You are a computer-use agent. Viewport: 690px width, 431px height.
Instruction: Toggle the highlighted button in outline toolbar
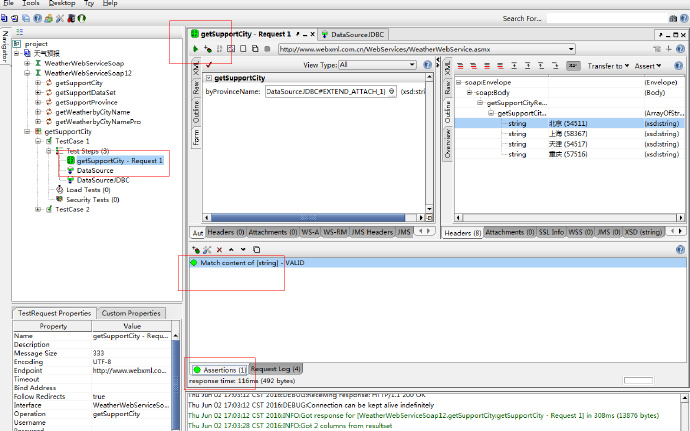point(573,66)
